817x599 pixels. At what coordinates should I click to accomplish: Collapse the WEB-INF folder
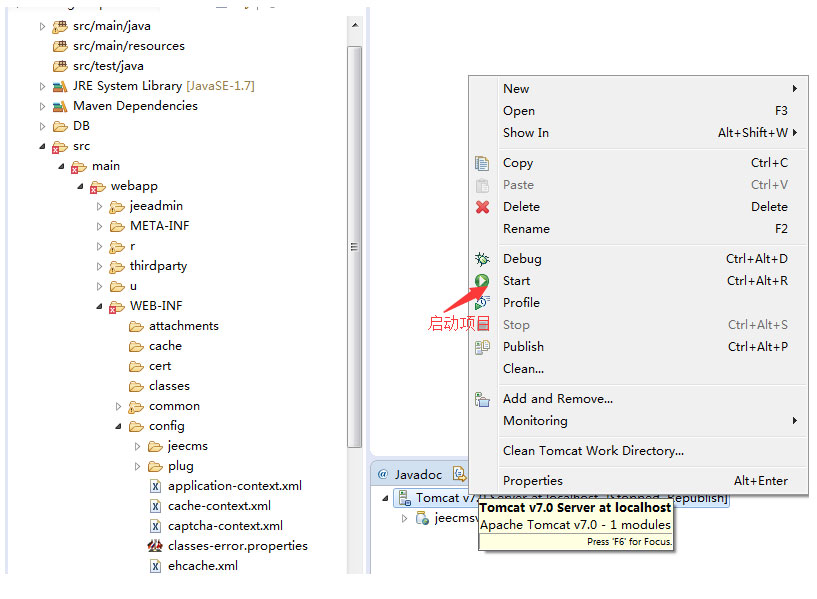99,306
